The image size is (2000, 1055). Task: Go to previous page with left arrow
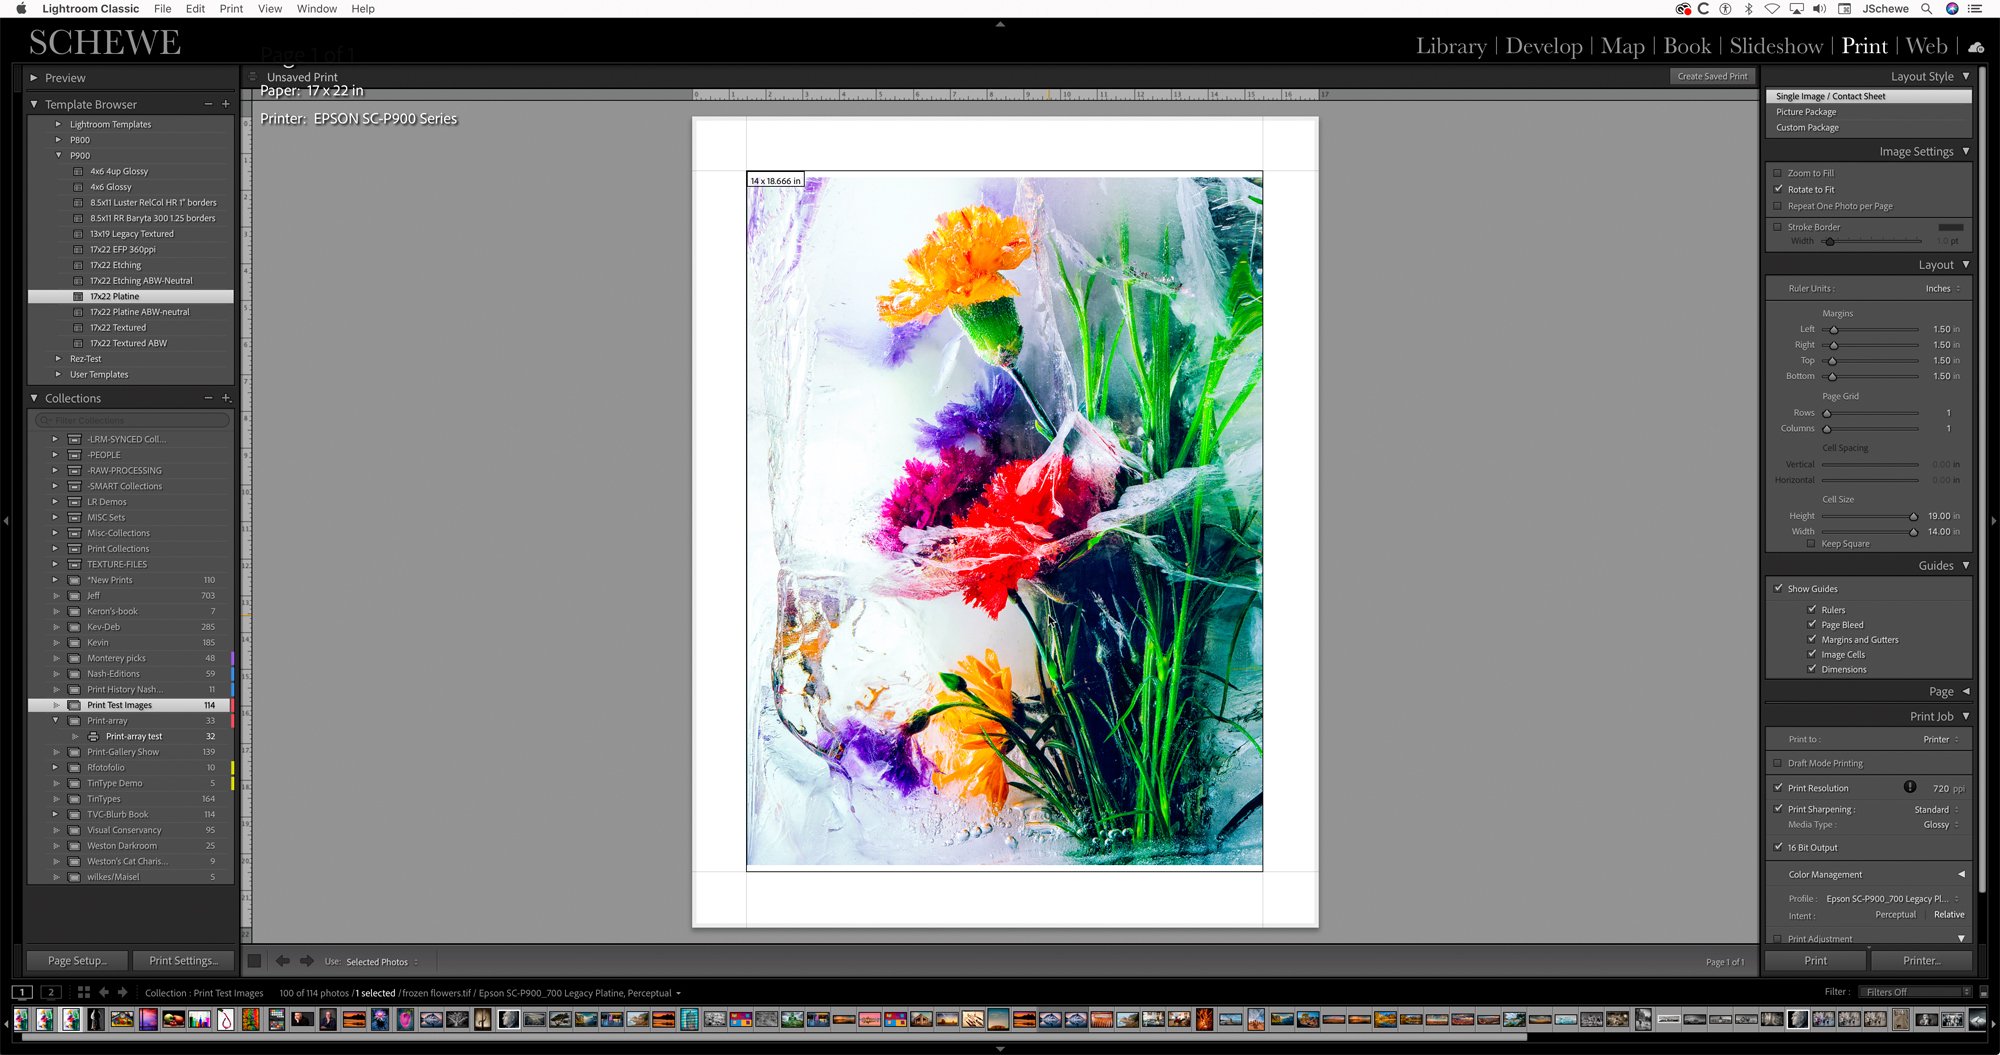283,961
